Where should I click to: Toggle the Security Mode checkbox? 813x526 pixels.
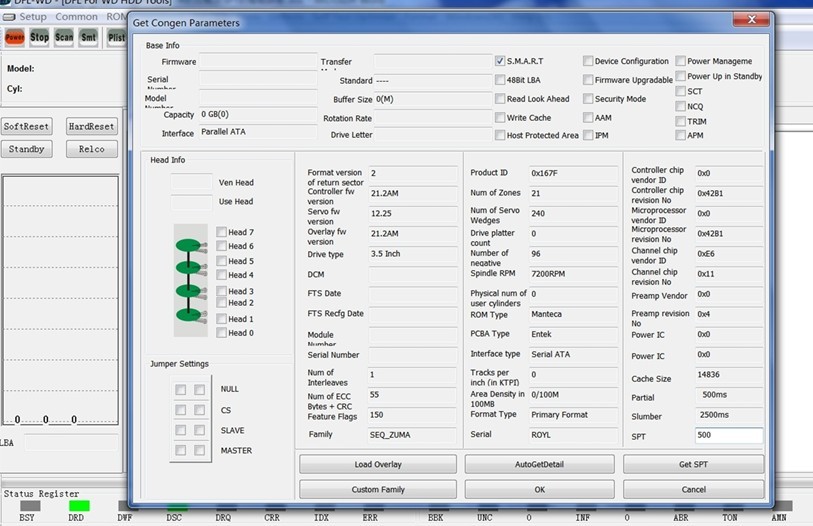(588, 99)
